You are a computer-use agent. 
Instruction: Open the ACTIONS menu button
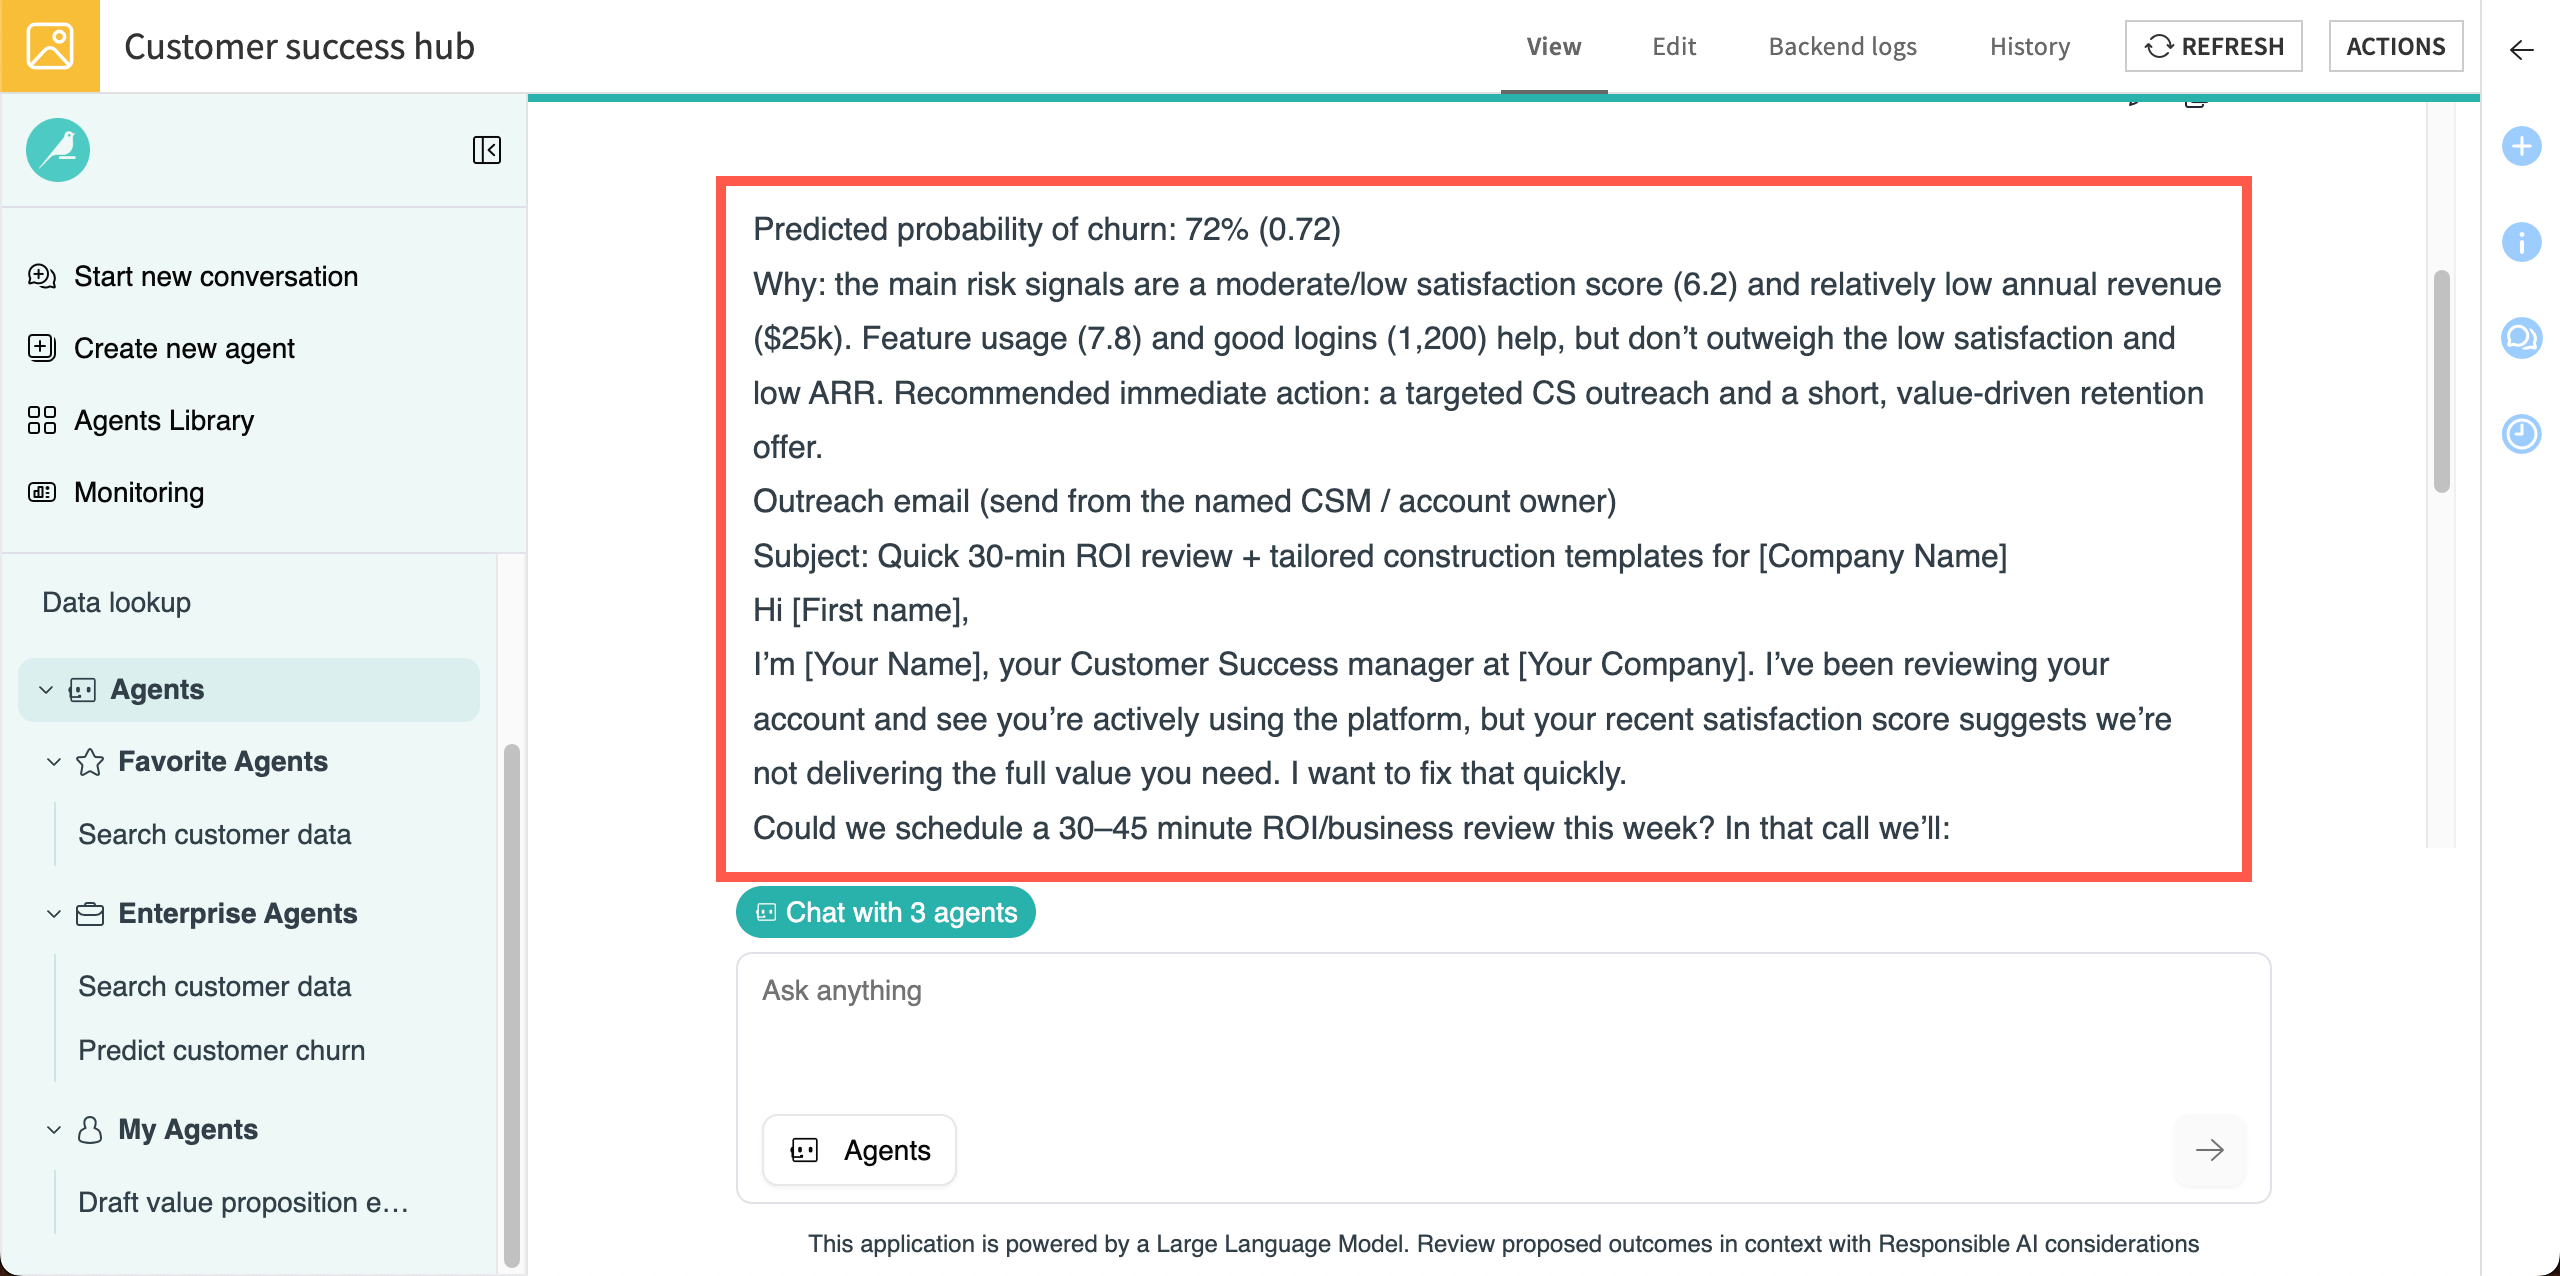point(2395,46)
